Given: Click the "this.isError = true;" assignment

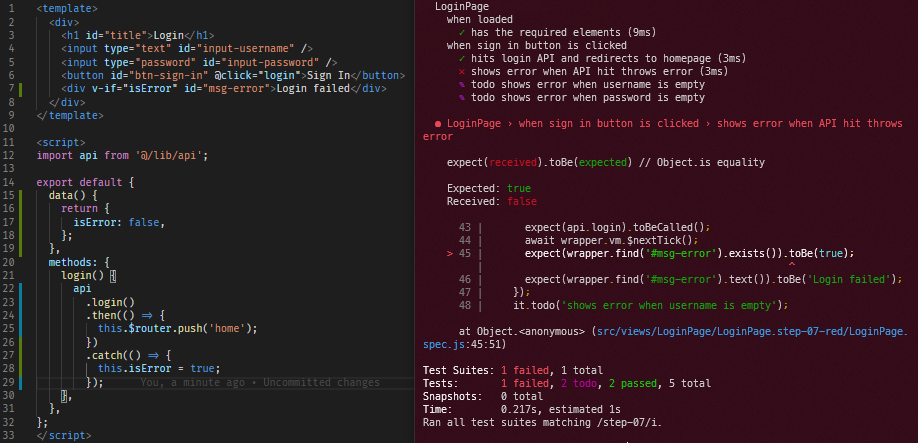Looking at the screenshot, I should pos(159,369).
